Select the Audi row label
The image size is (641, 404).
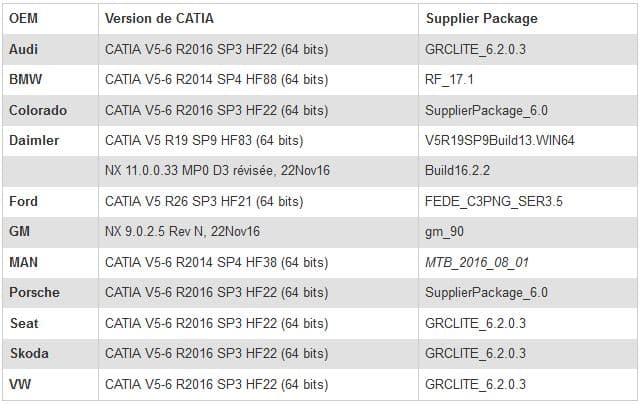pos(23,49)
